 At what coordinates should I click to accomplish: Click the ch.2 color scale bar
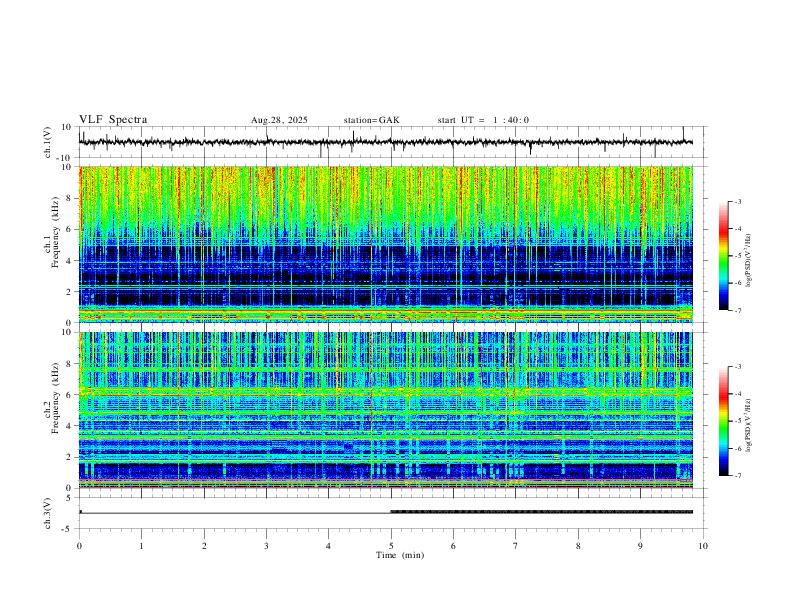[723, 421]
